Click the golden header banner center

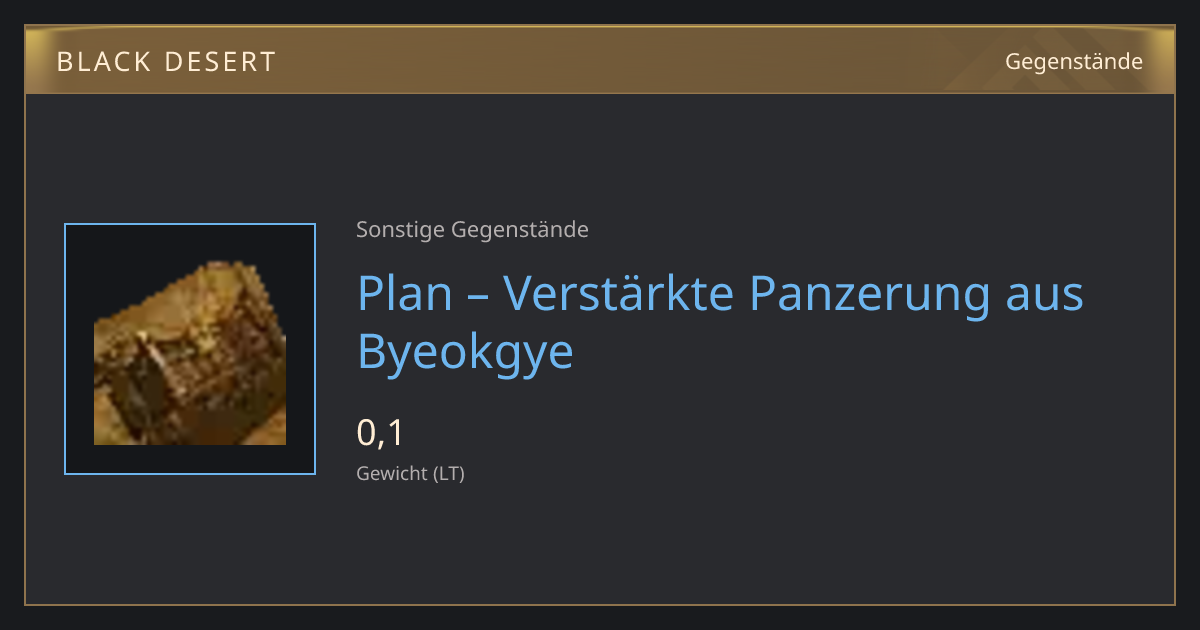[x=600, y=61]
